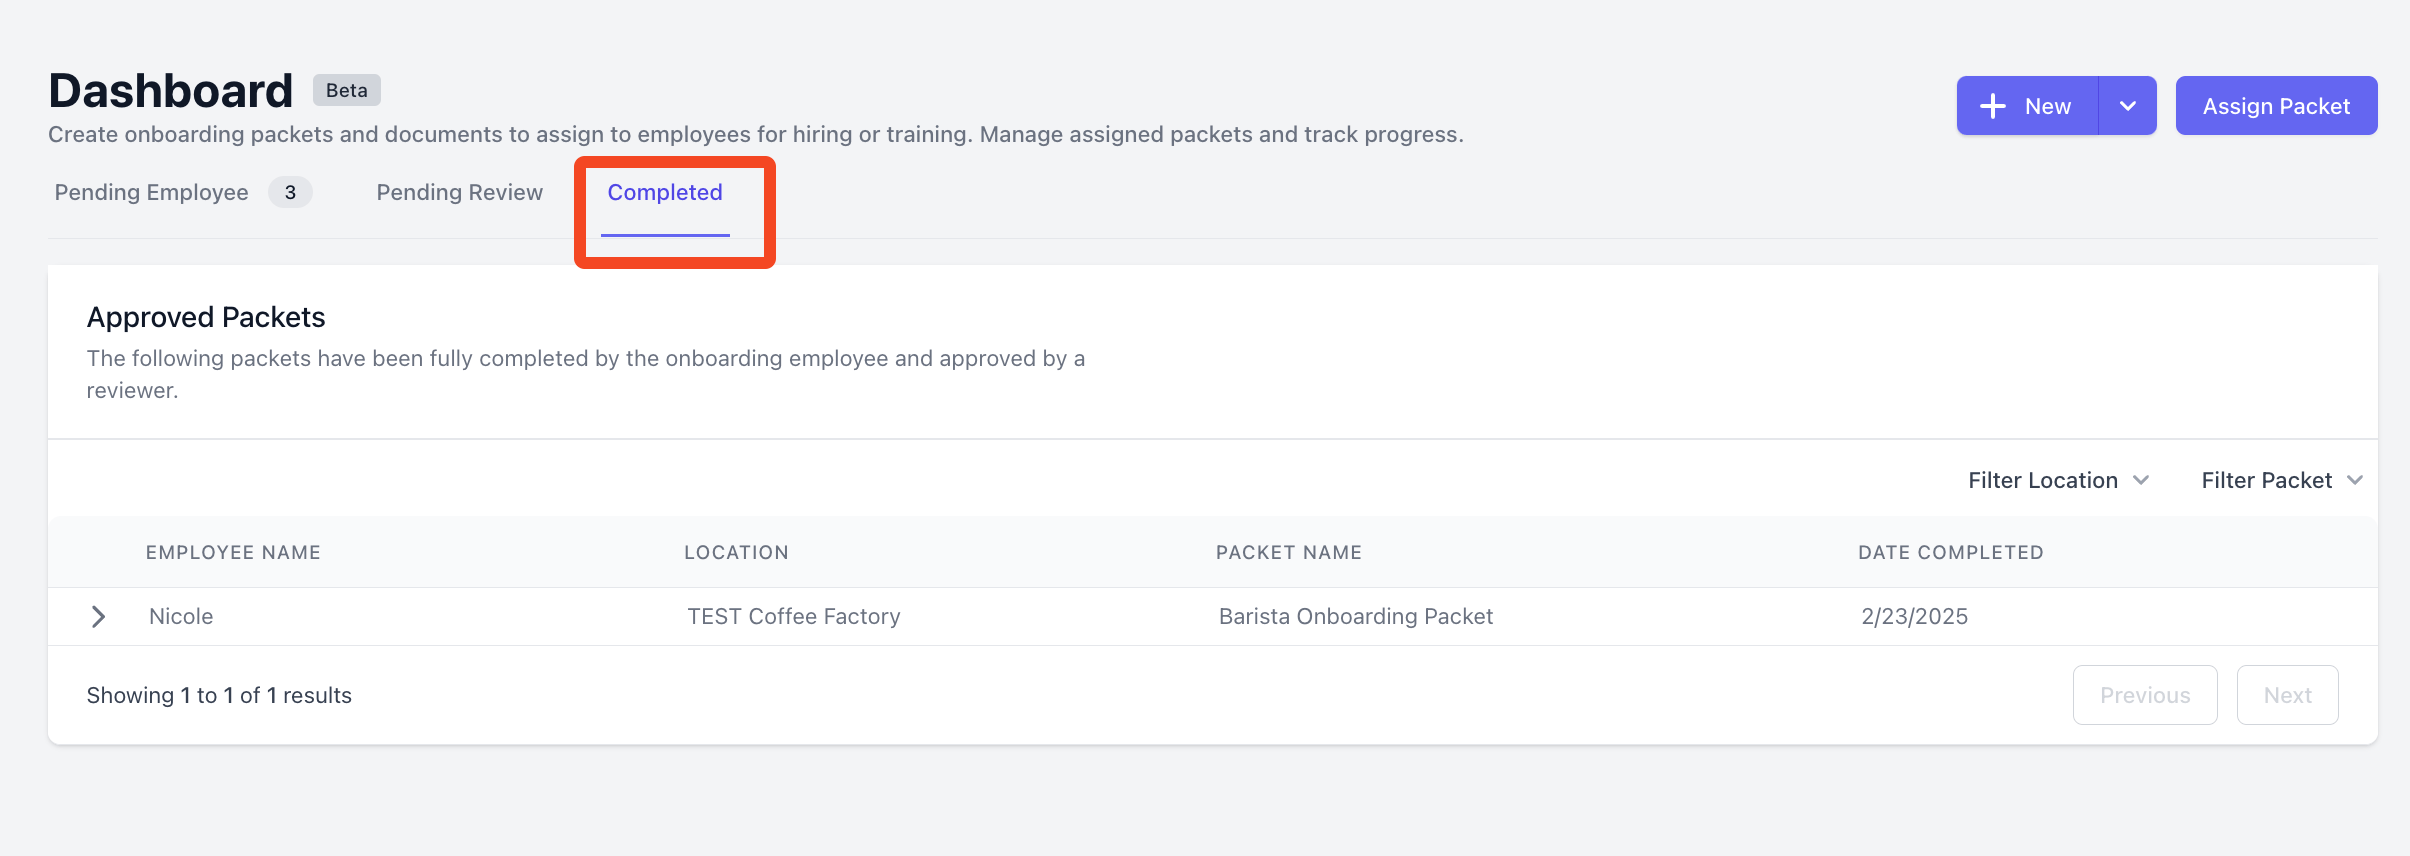Open the Pending Review tab
The width and height of the screenshot is (2410, 856).
(459, 192)
